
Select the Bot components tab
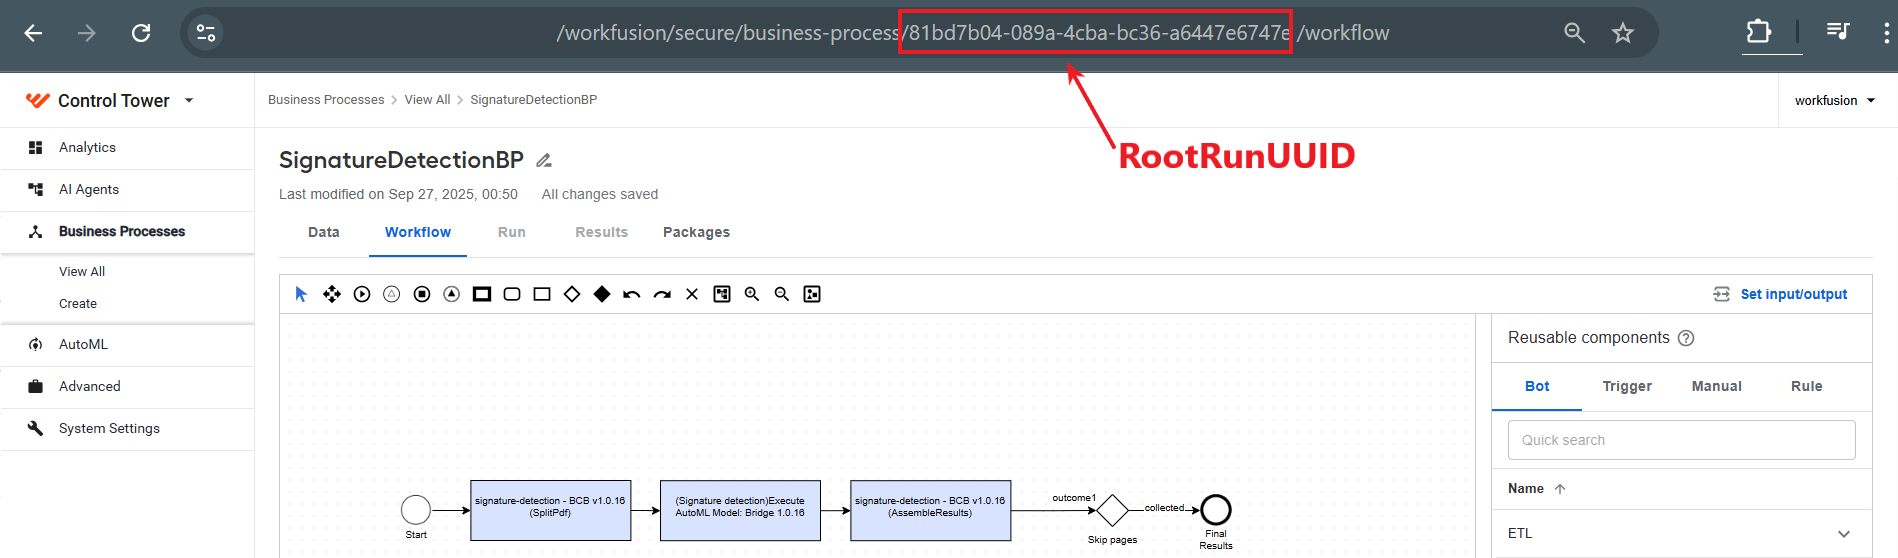(x=1537, y=387)
